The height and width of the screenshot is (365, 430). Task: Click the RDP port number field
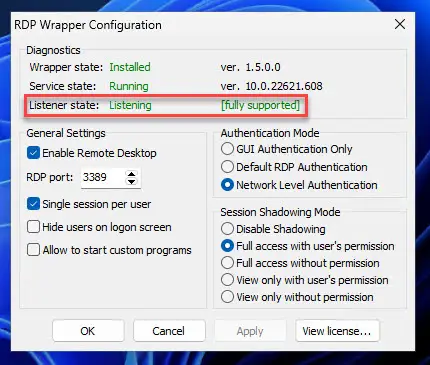click(103, 177)
